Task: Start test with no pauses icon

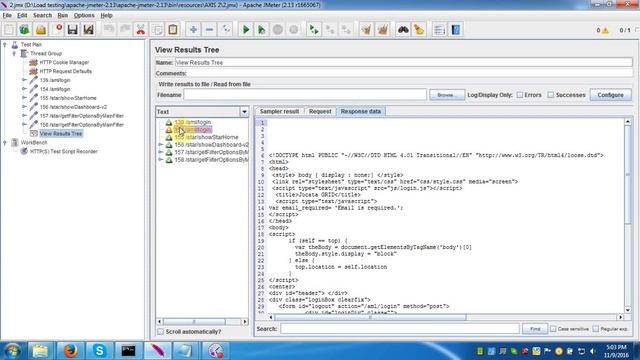Action: tap(262, 29)
